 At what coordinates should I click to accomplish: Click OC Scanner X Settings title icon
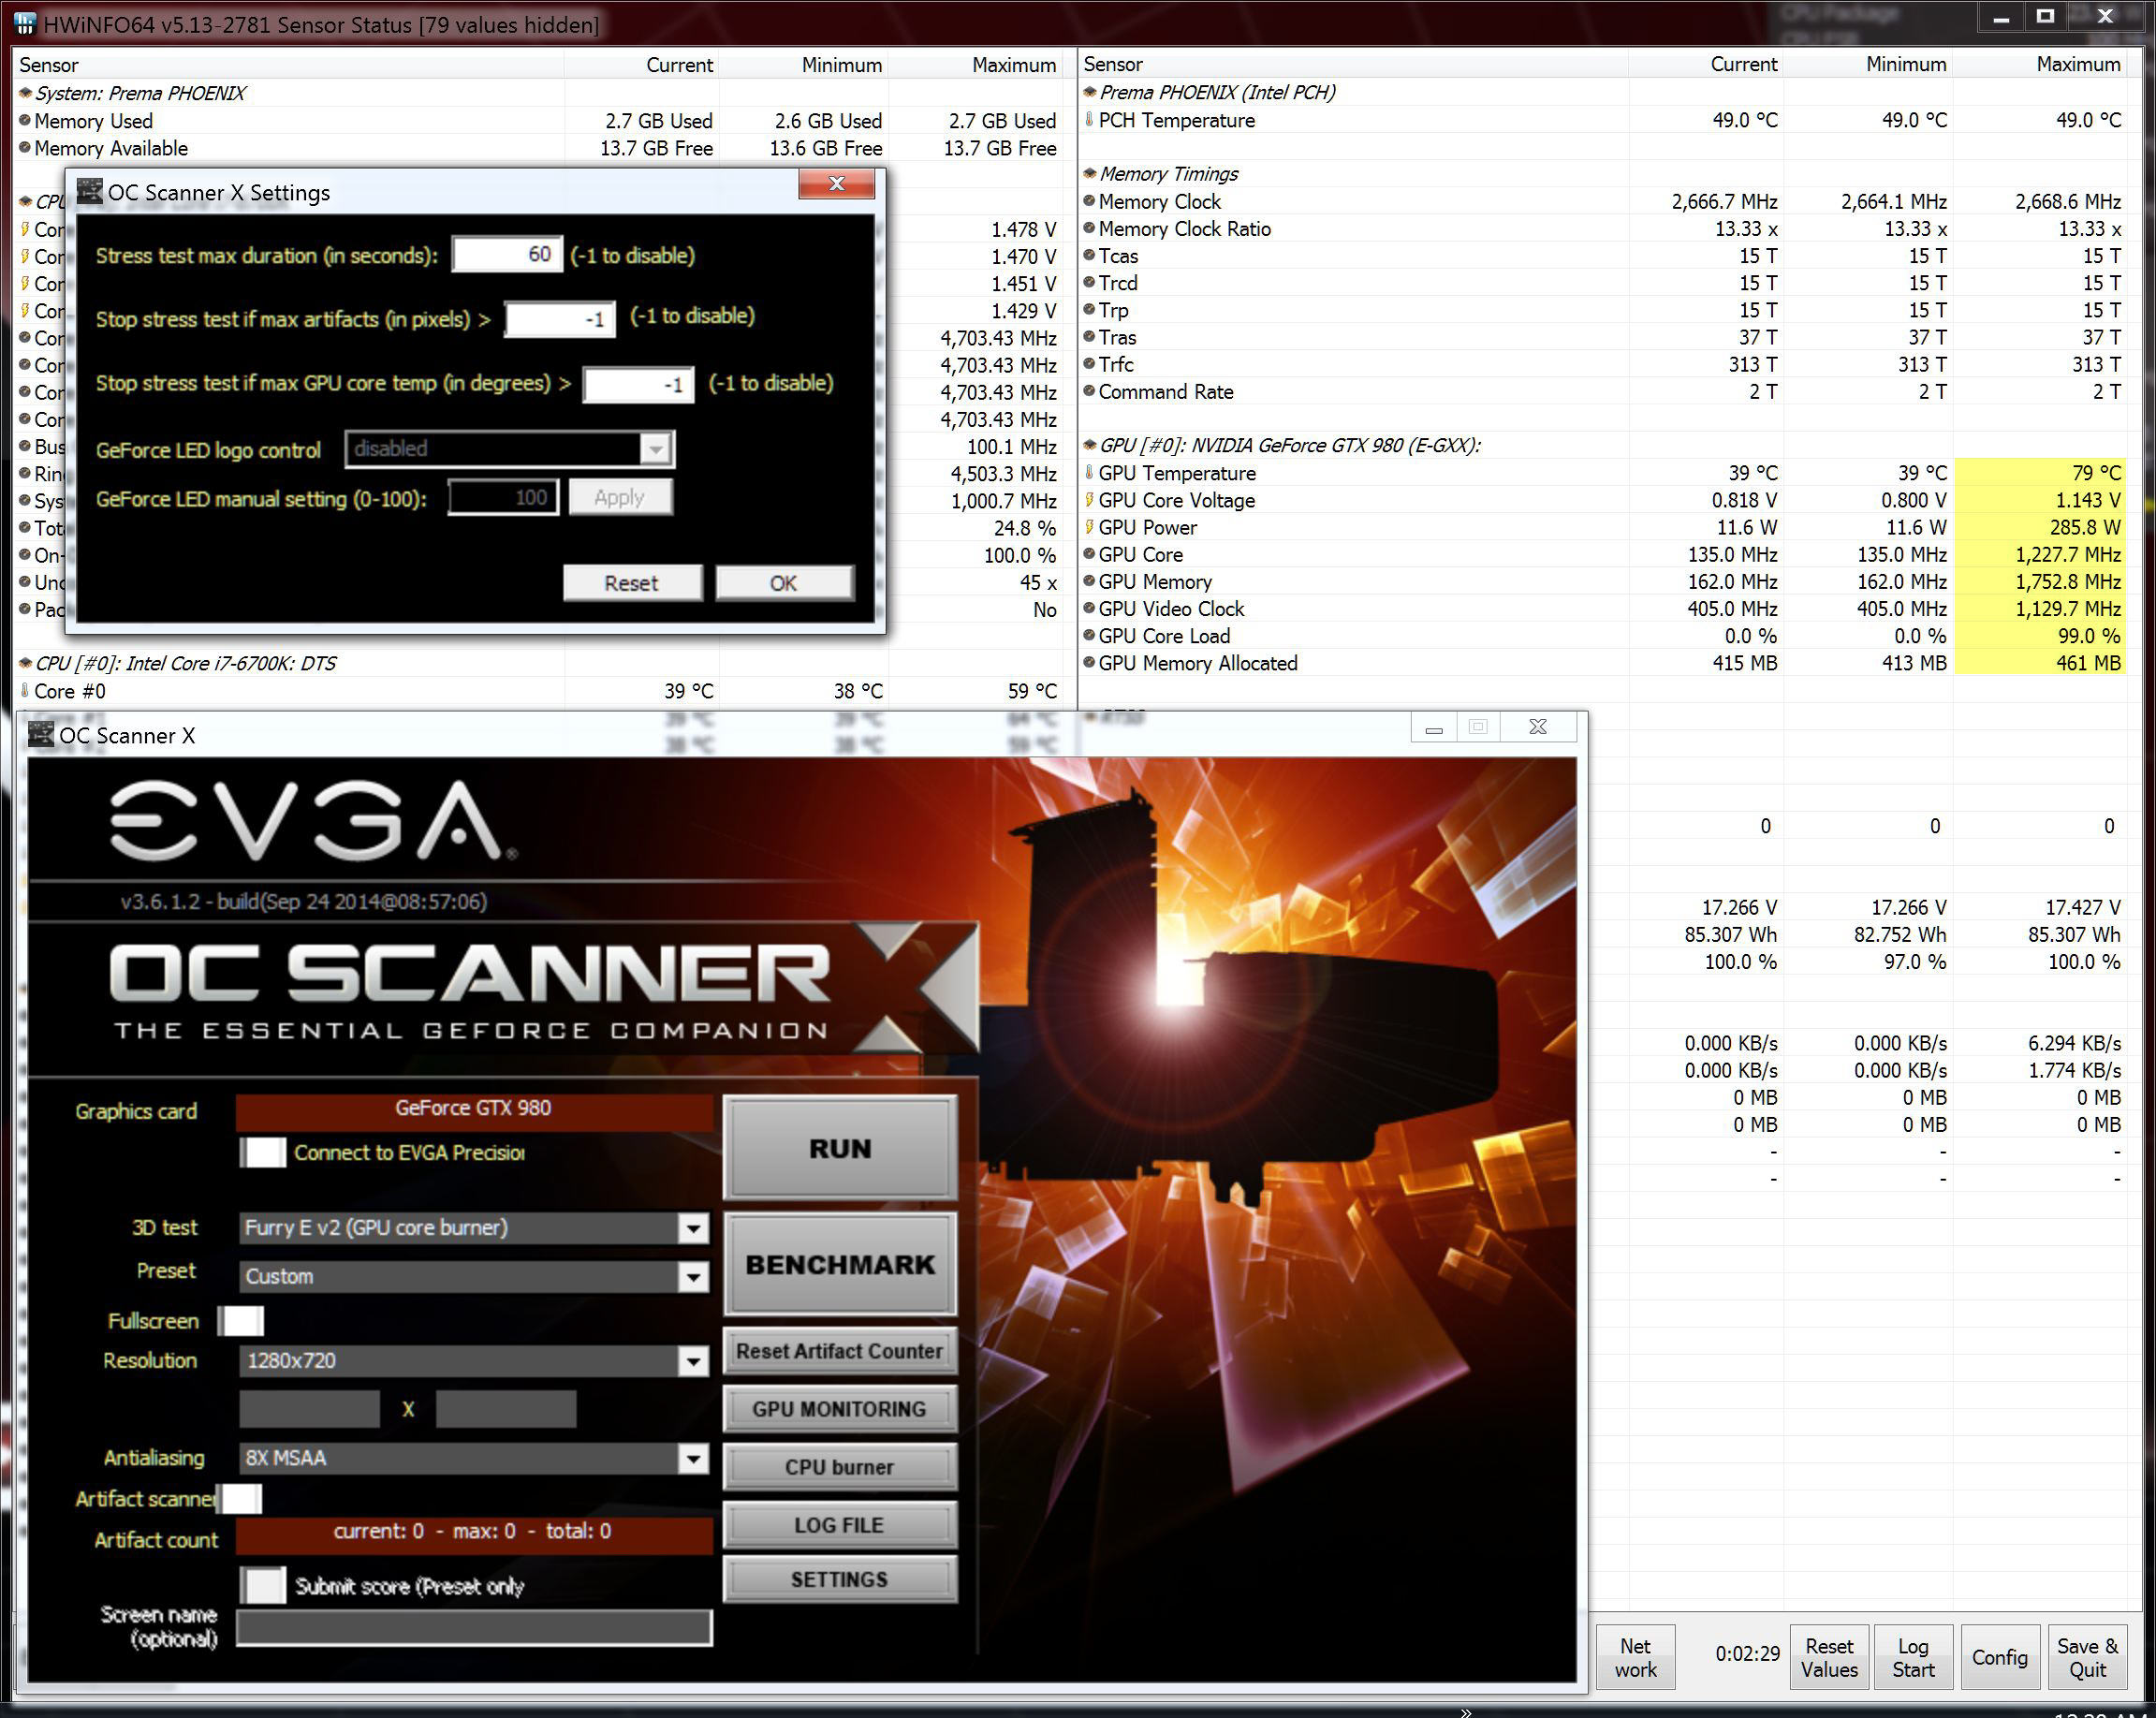(90, 191)
